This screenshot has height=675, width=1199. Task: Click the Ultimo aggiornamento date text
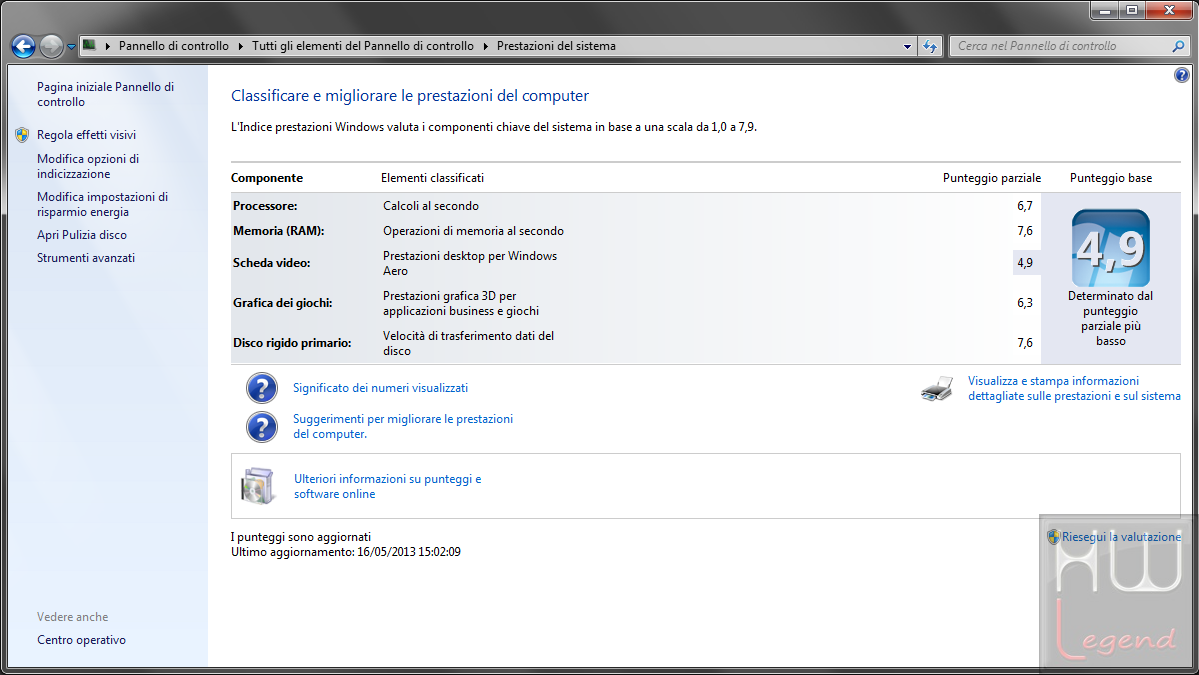pos(346,552)
